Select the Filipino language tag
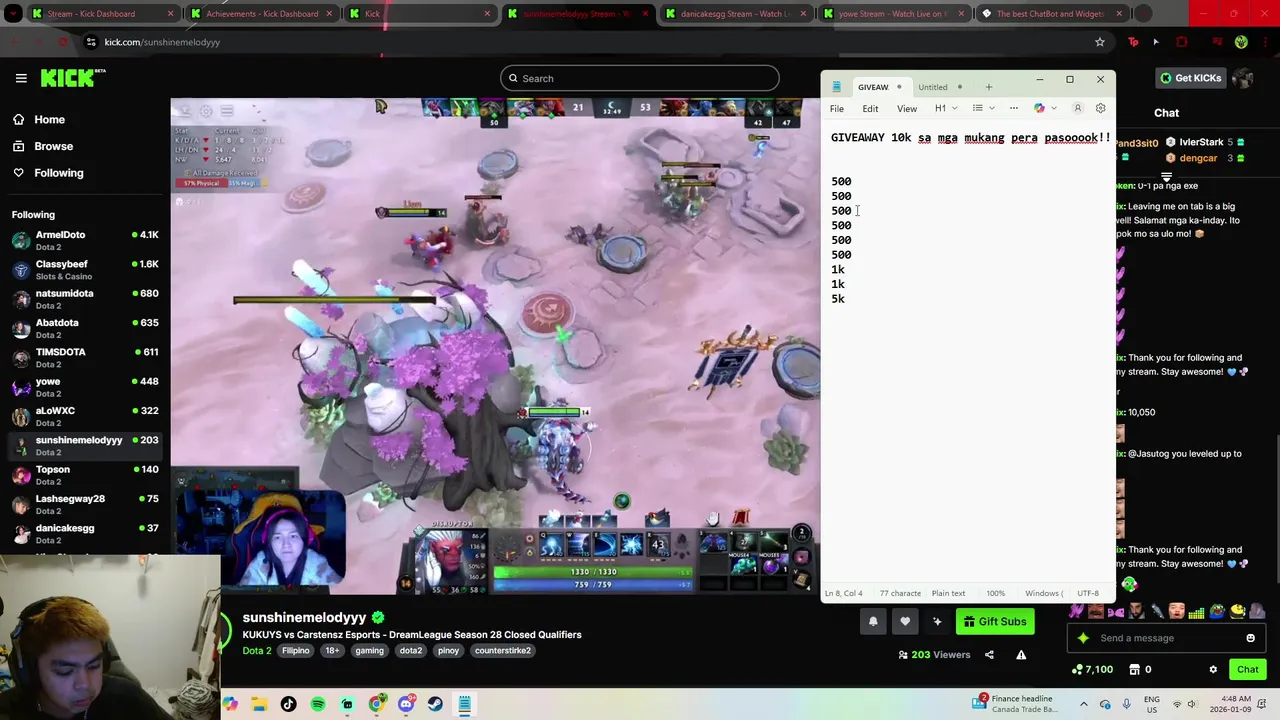1280x720 pixels. (295, 650)
